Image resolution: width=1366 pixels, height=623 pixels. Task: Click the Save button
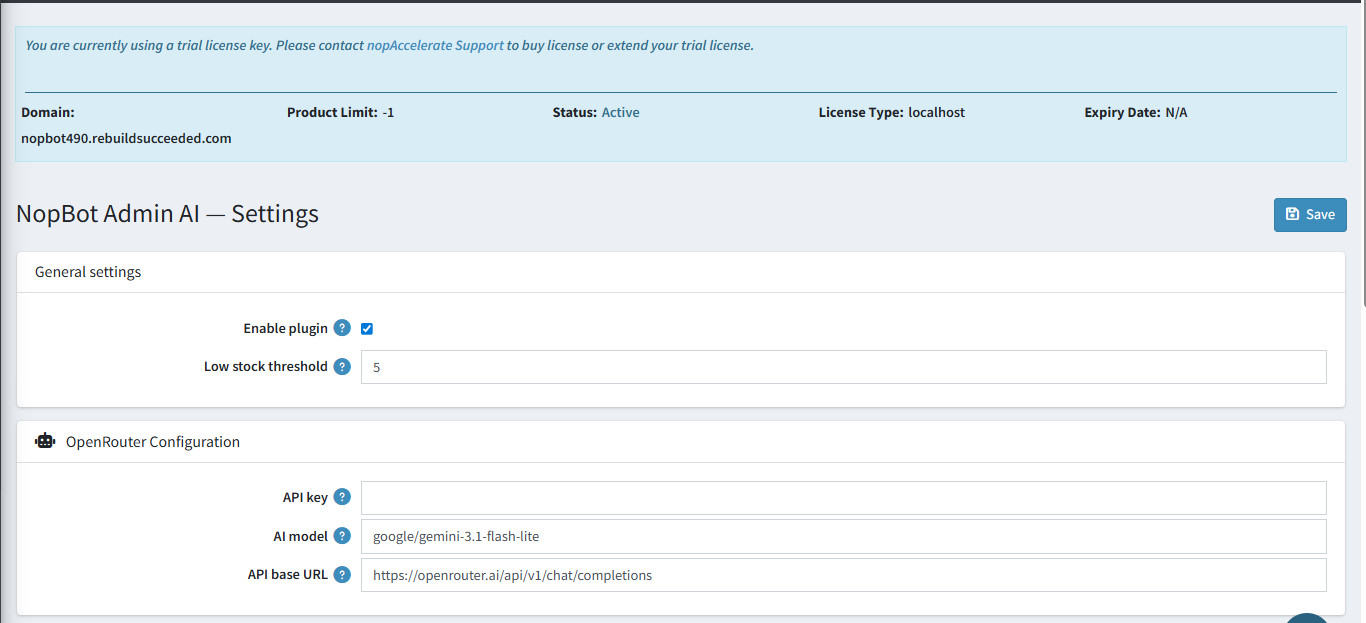pyautogui.click(x=1310, y=214)
